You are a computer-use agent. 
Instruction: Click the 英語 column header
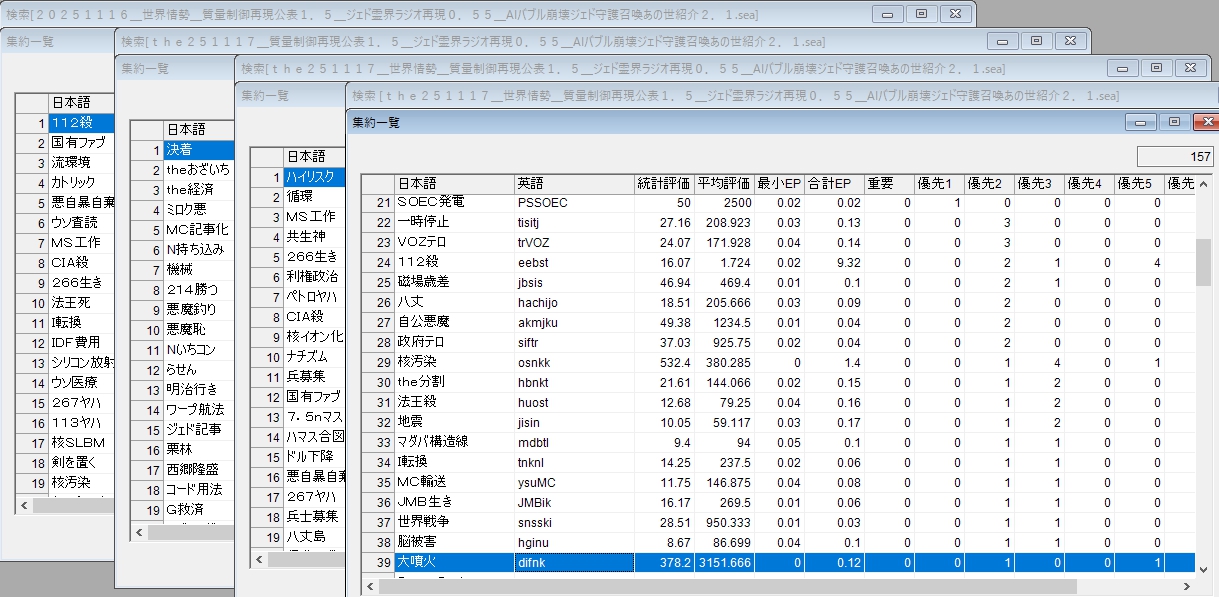(574, 184)
